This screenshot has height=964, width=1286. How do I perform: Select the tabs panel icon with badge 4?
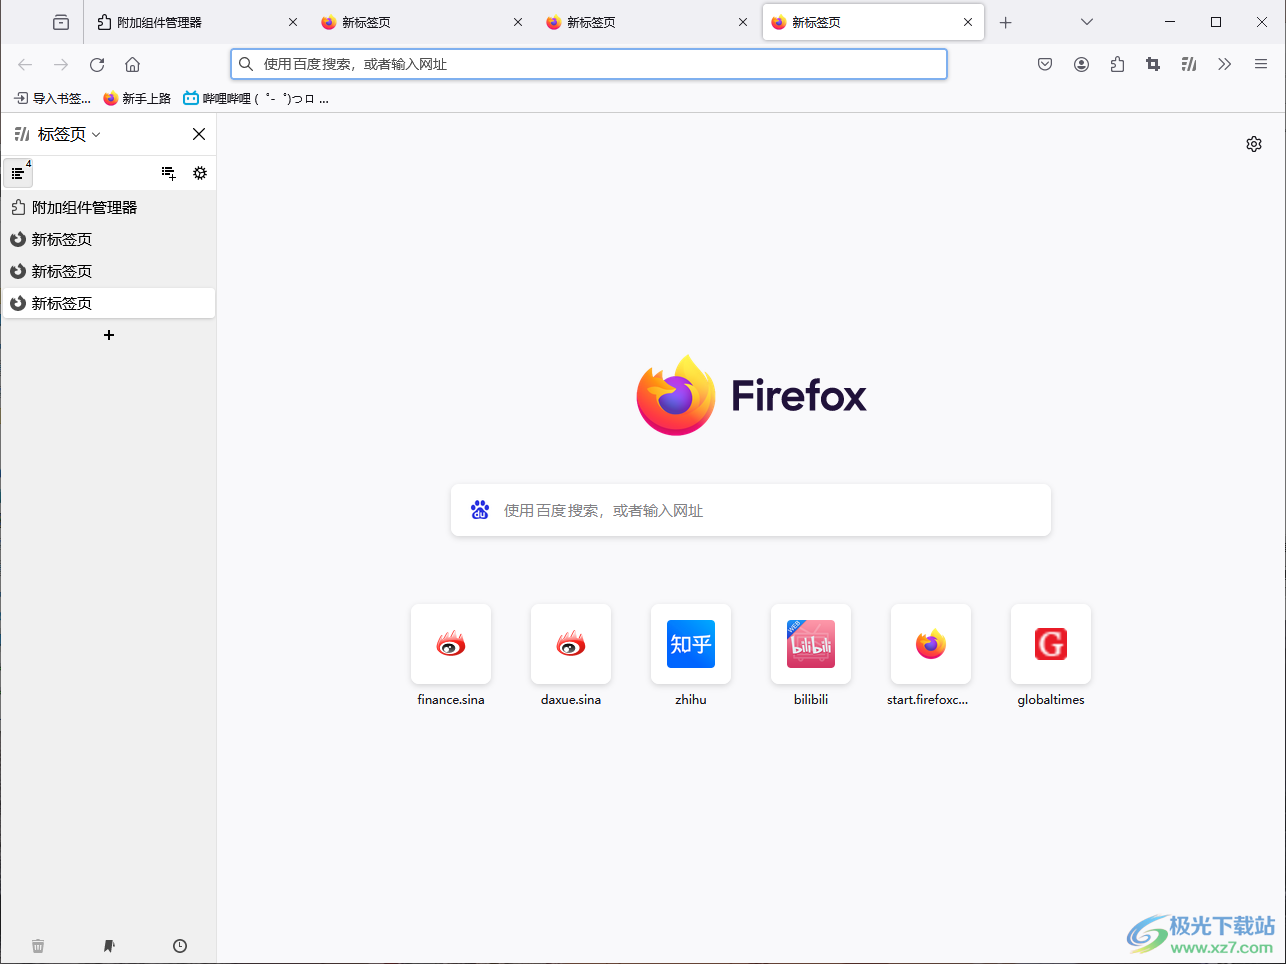(x=18, y=173)
